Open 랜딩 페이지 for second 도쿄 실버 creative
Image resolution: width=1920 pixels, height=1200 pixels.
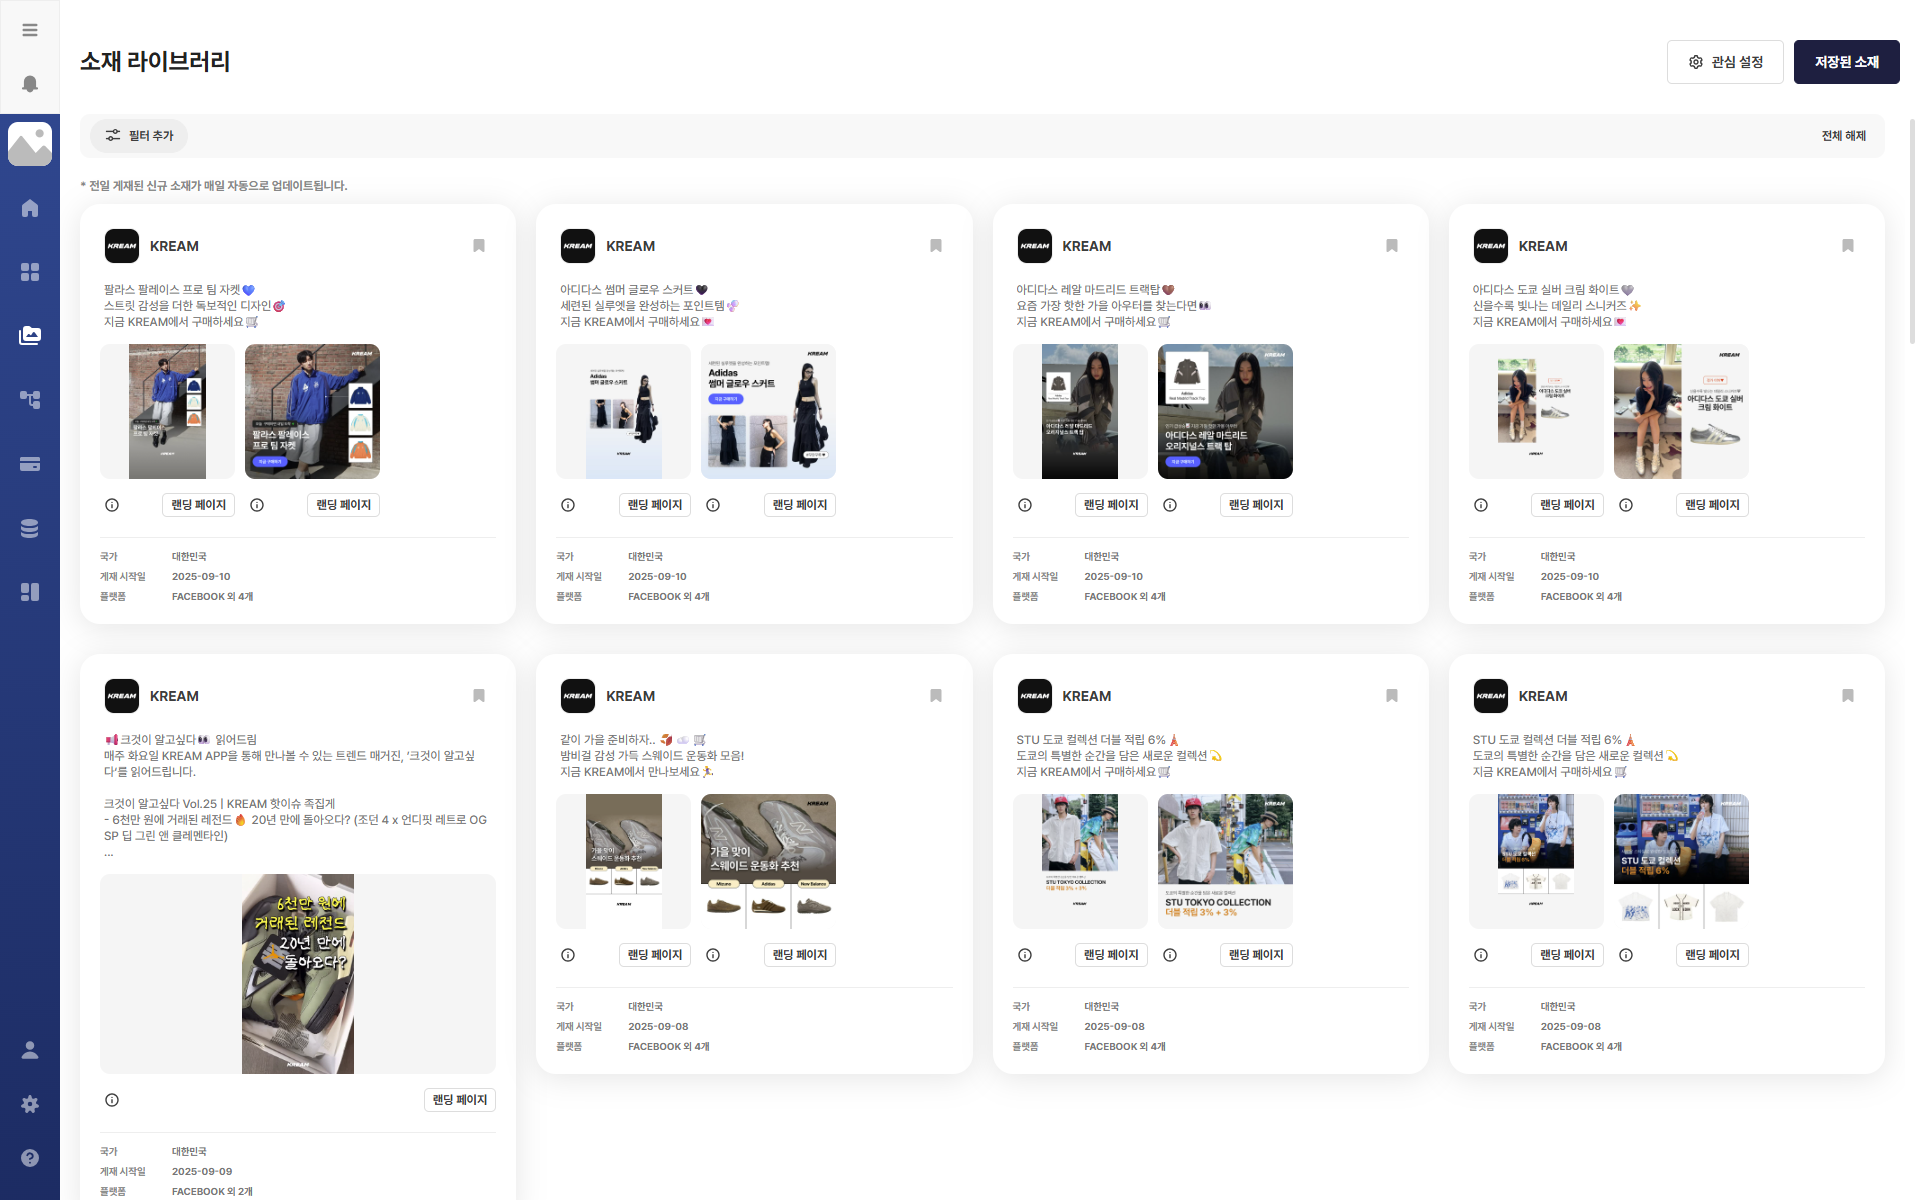tap(1712, 505)
